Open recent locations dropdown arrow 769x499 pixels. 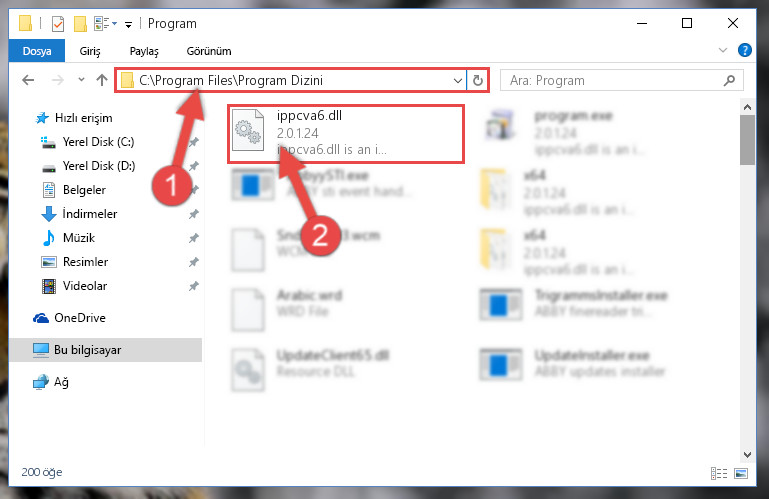point(81,79)
